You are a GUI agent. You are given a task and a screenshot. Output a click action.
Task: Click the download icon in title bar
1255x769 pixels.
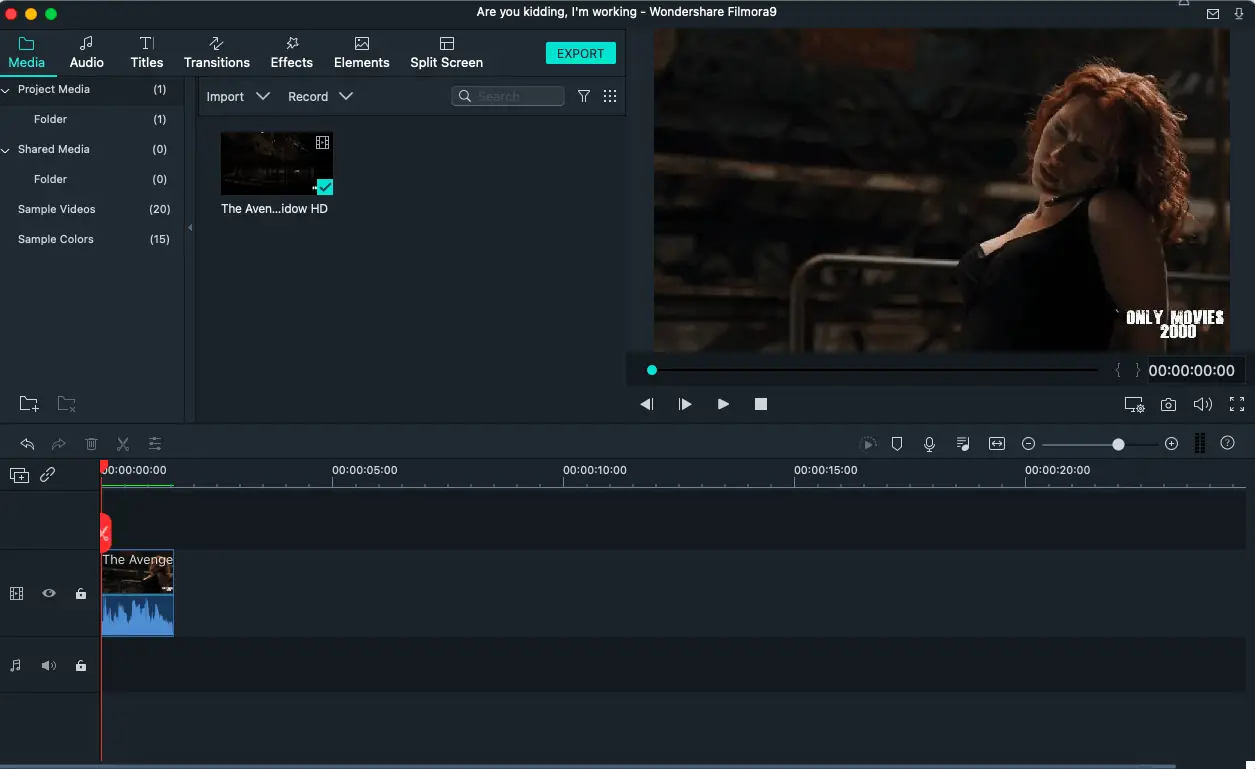coord(1239,14)
